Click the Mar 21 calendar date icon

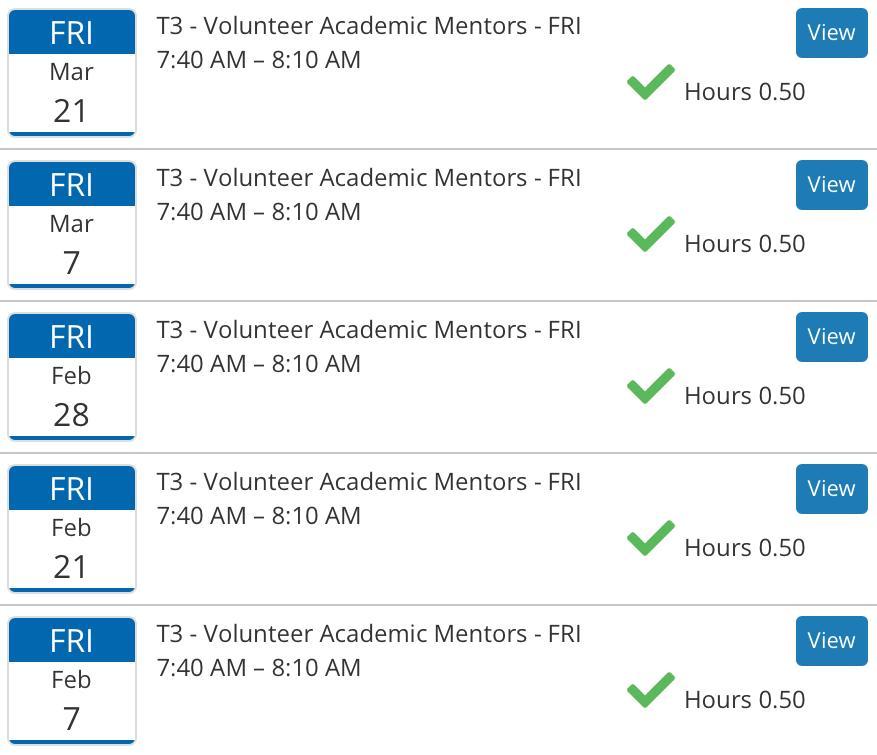click(71, 73)
